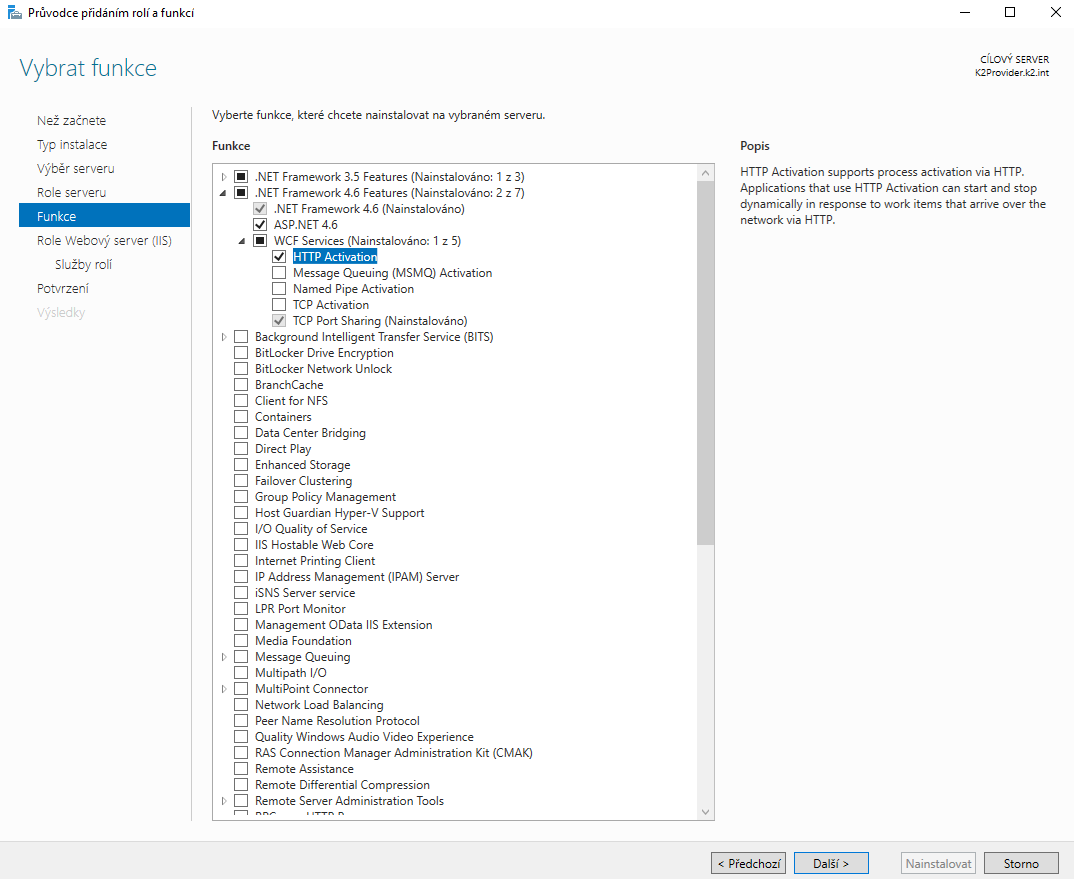Select the TCP Port Sharing item
The image size is (1074, 879).
click(x=380, y=321)
